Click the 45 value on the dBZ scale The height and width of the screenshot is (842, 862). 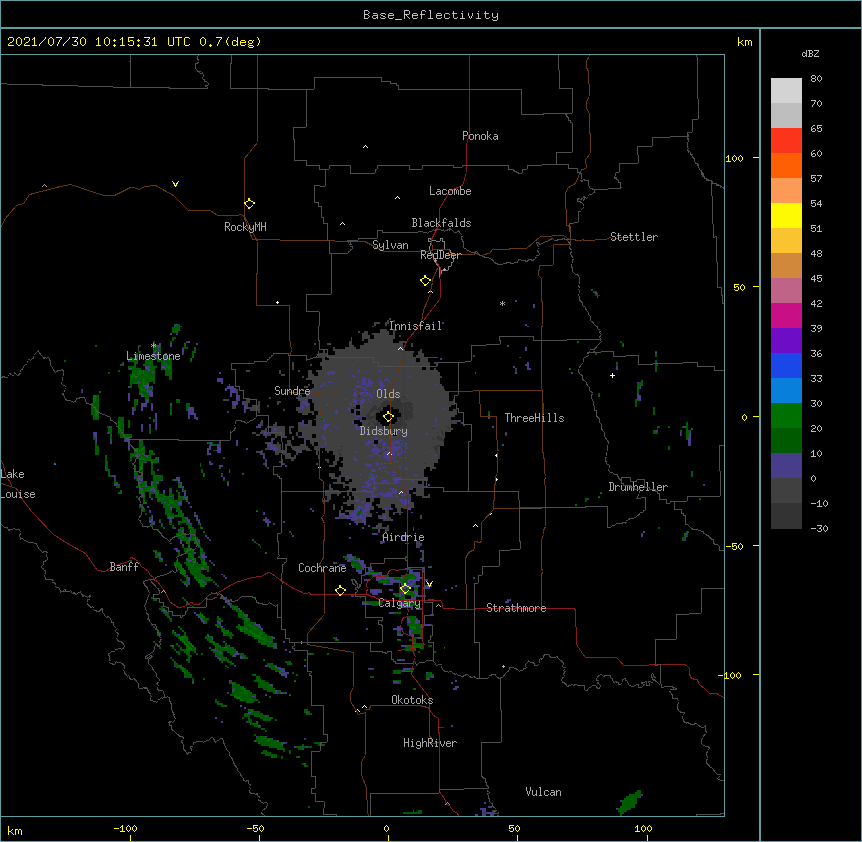816,279
